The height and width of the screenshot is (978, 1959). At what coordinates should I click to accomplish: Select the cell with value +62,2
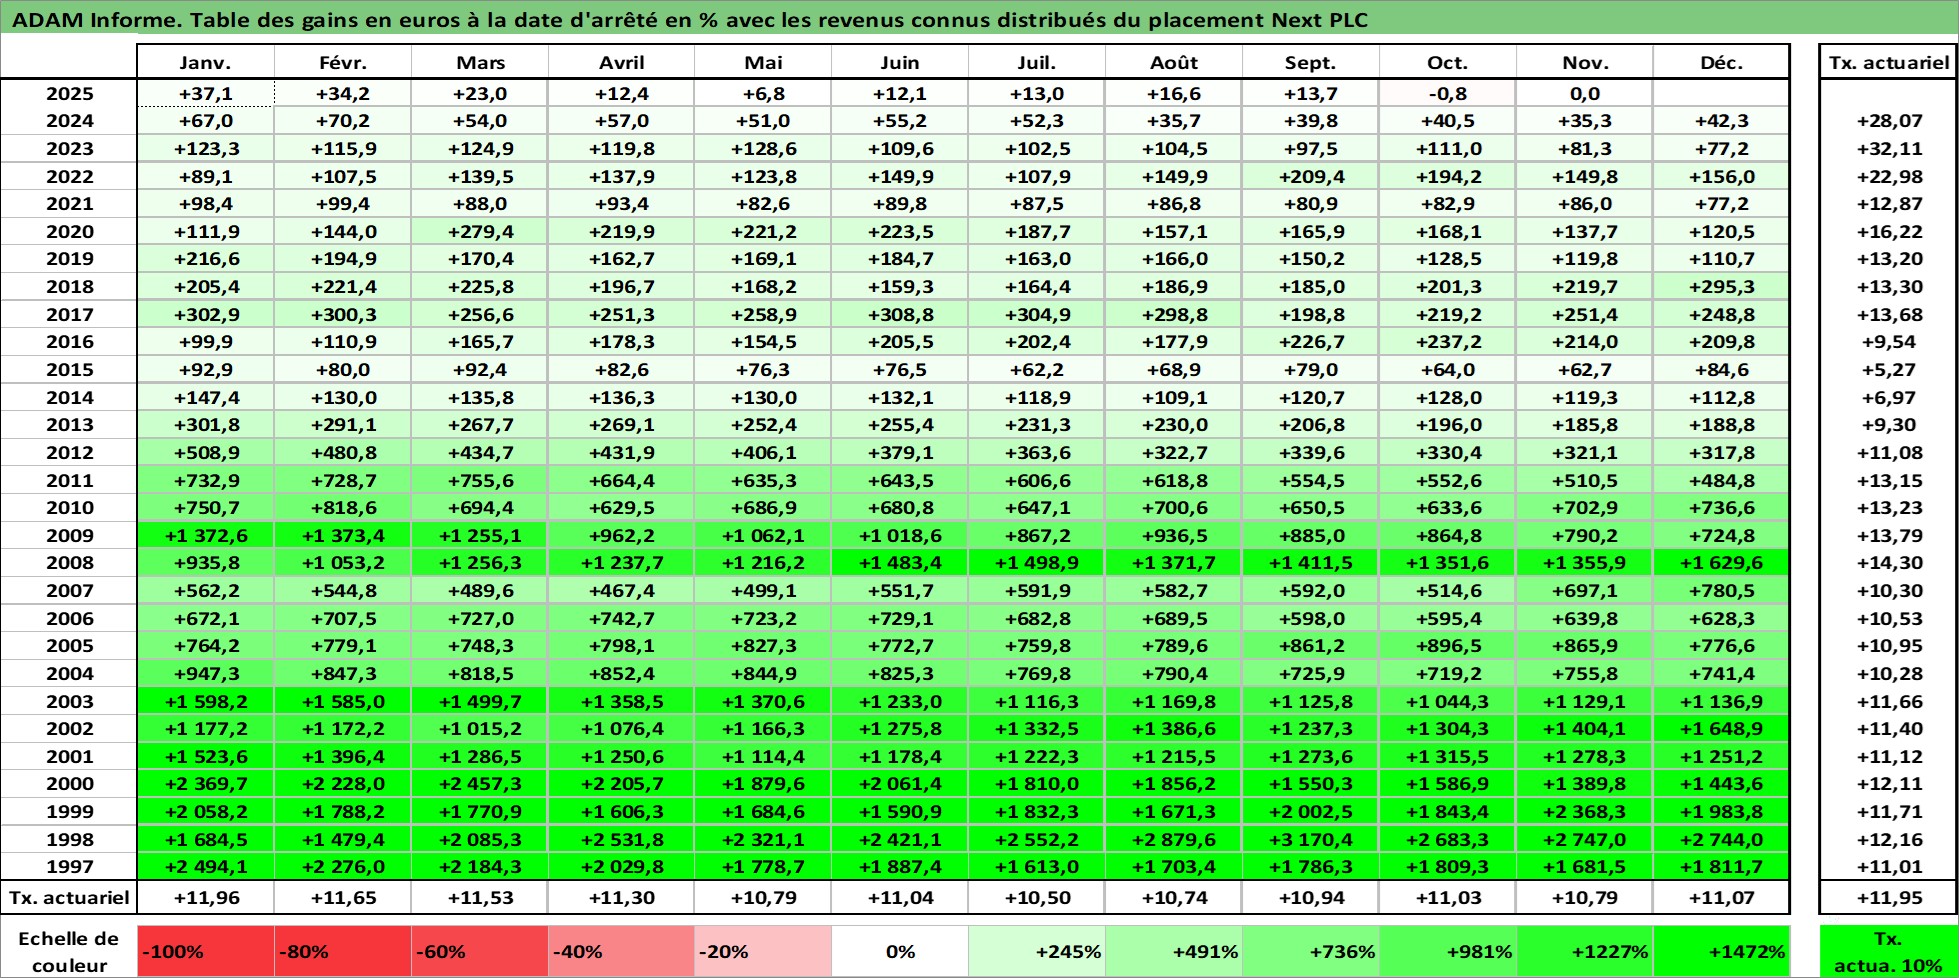[1037, 370]
